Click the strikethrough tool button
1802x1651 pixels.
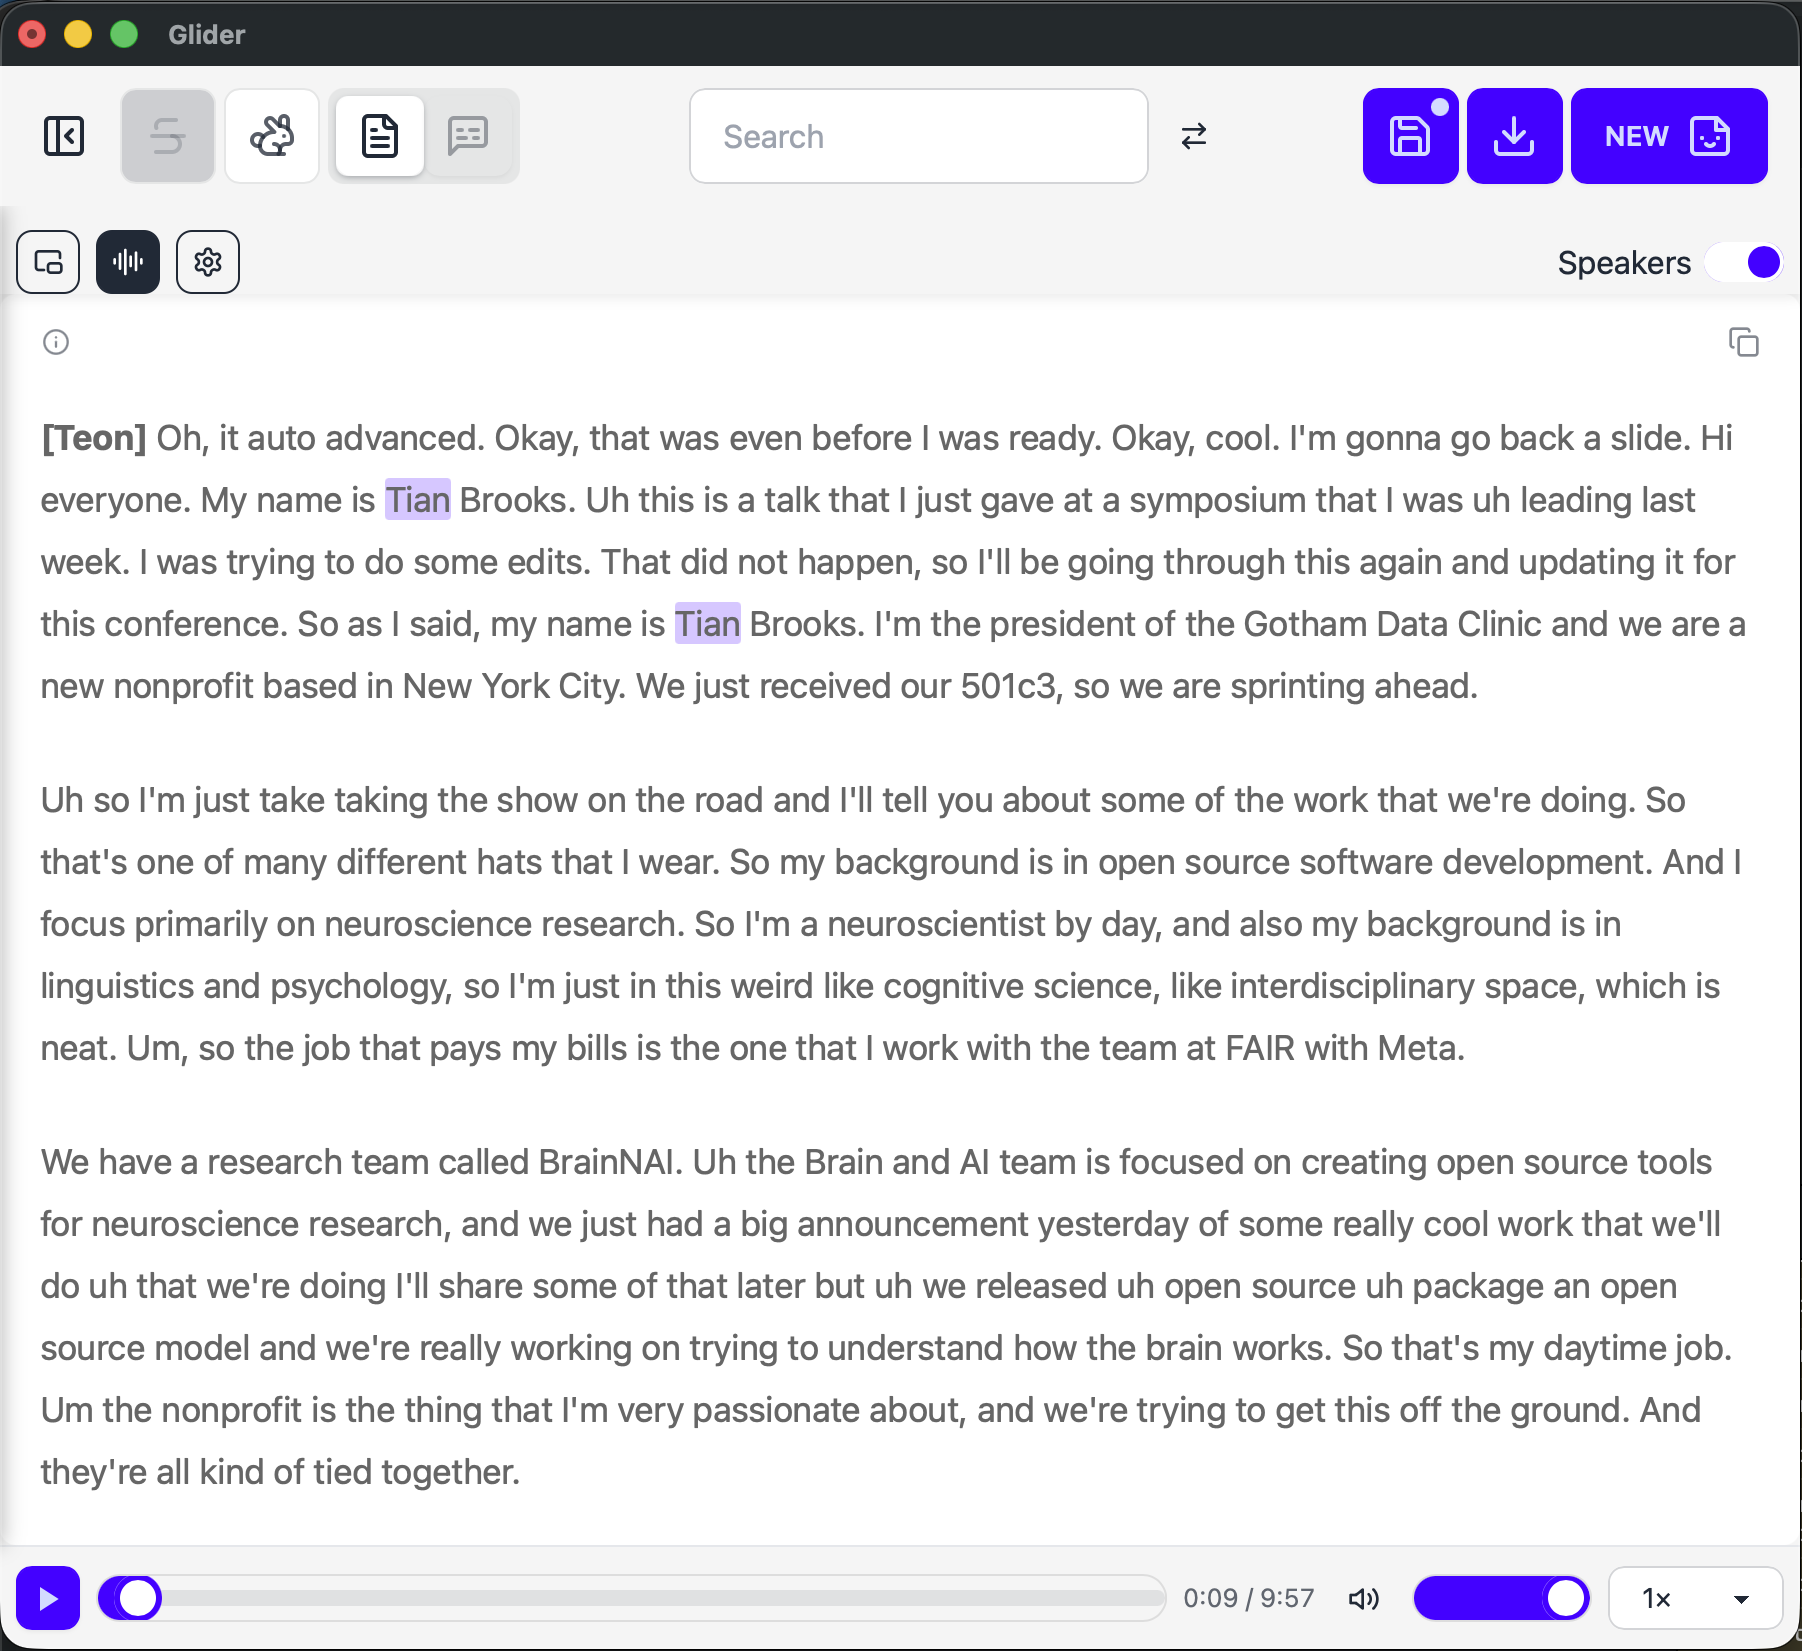[168, 136]
